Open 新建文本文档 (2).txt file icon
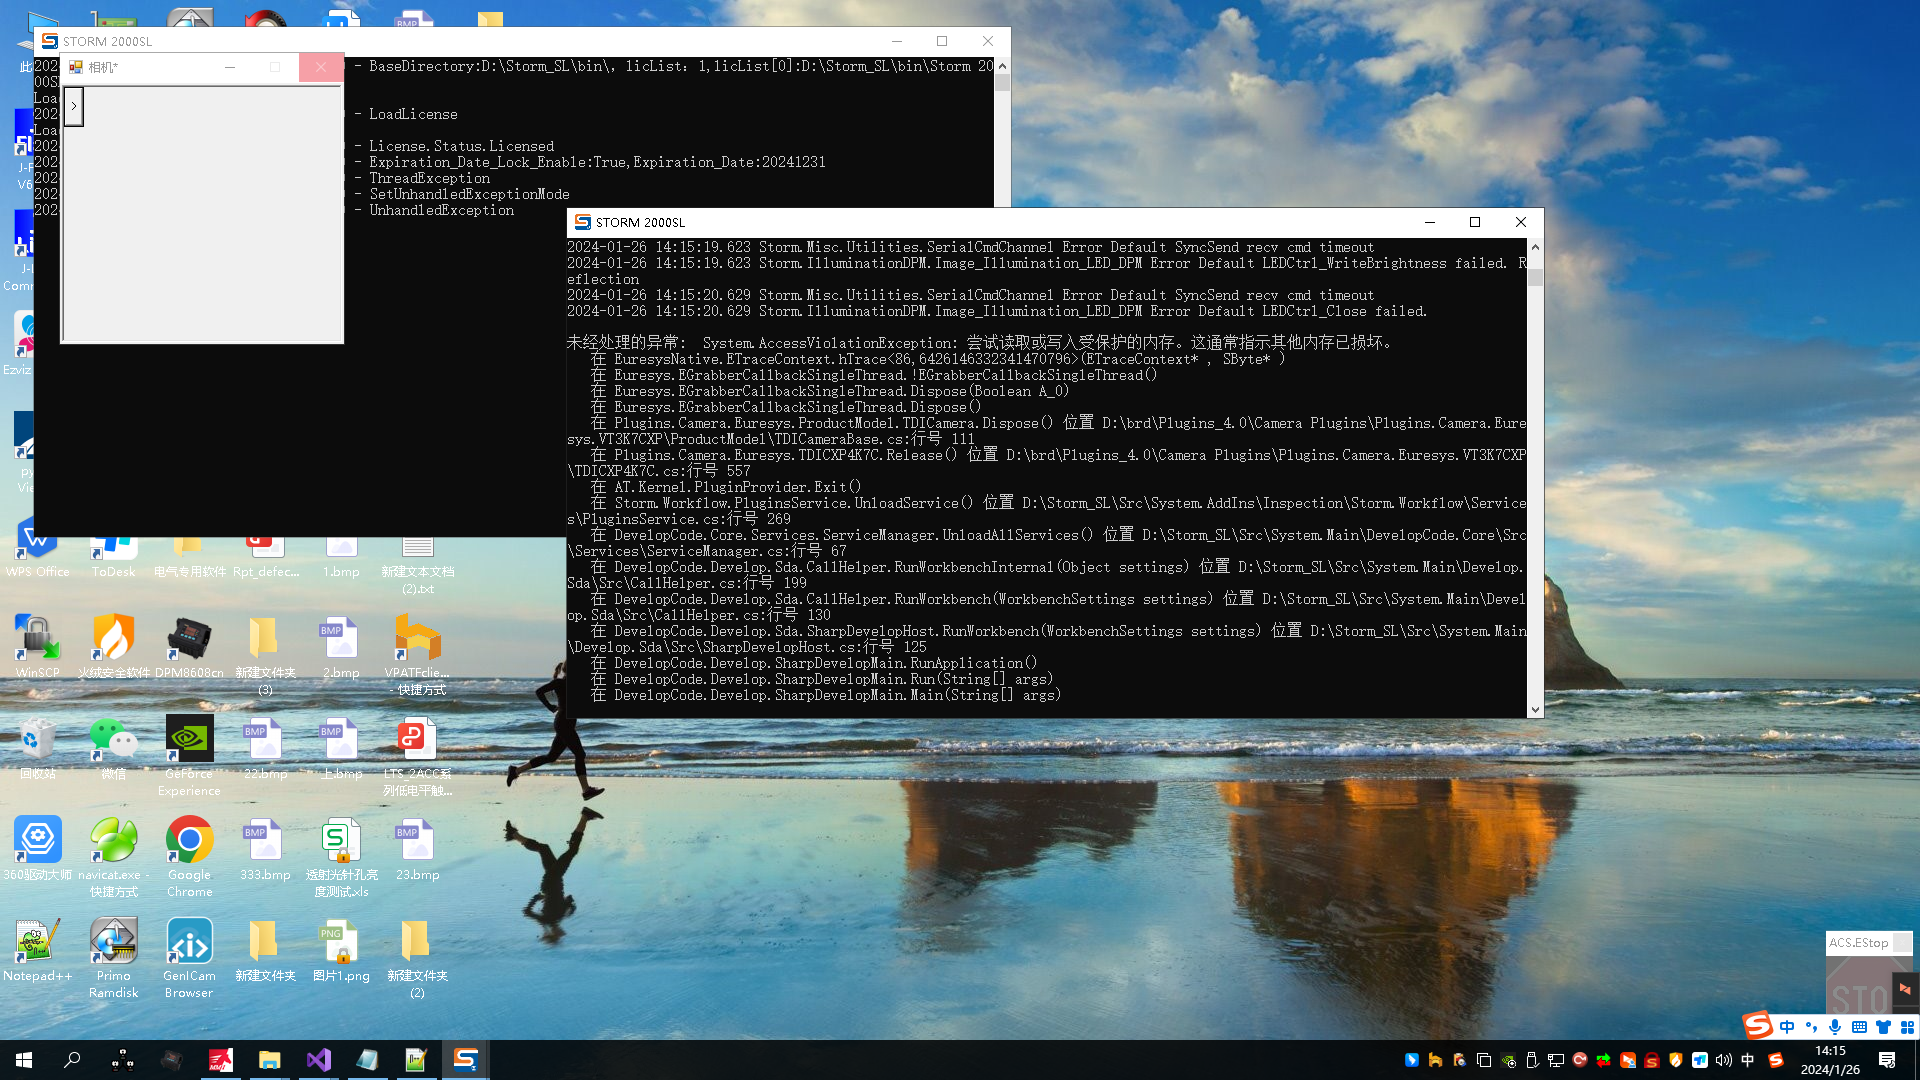The height and width of the screenshot is (1080, 1920). pyautogui.click(x=417, y=565)
